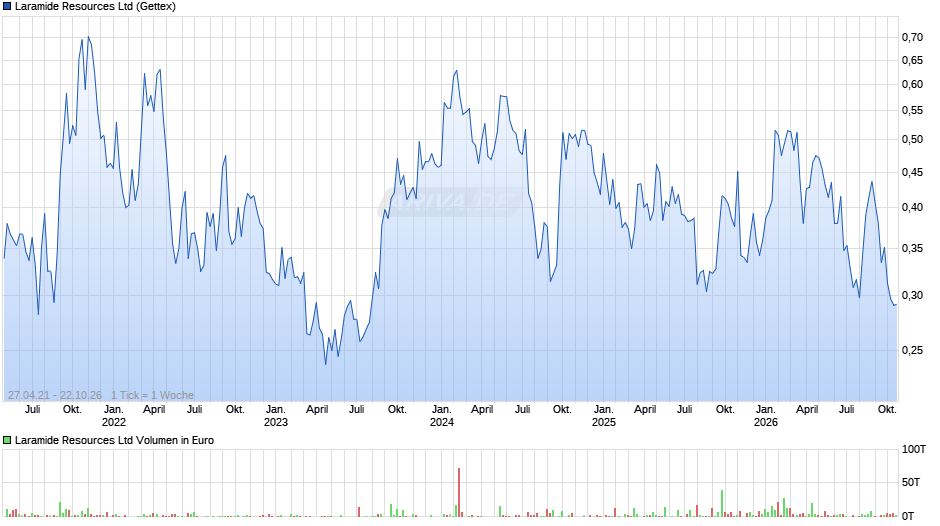Click the 0,25 price axis label
Viewport: 940px width, 526px height.
point(912,350)
